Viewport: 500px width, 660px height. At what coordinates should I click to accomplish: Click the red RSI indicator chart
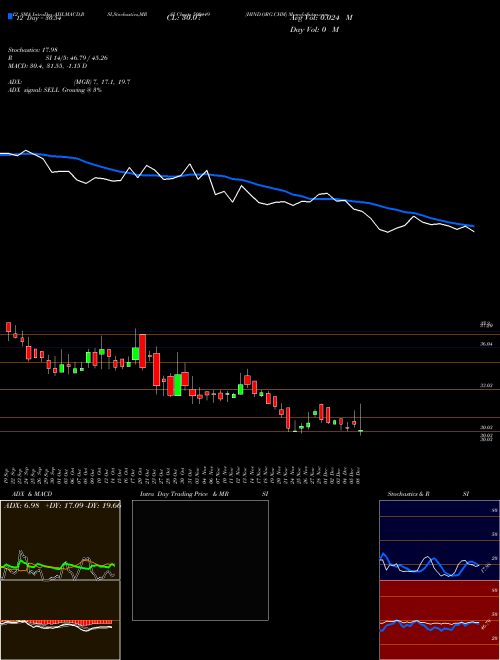pos(439,620)
